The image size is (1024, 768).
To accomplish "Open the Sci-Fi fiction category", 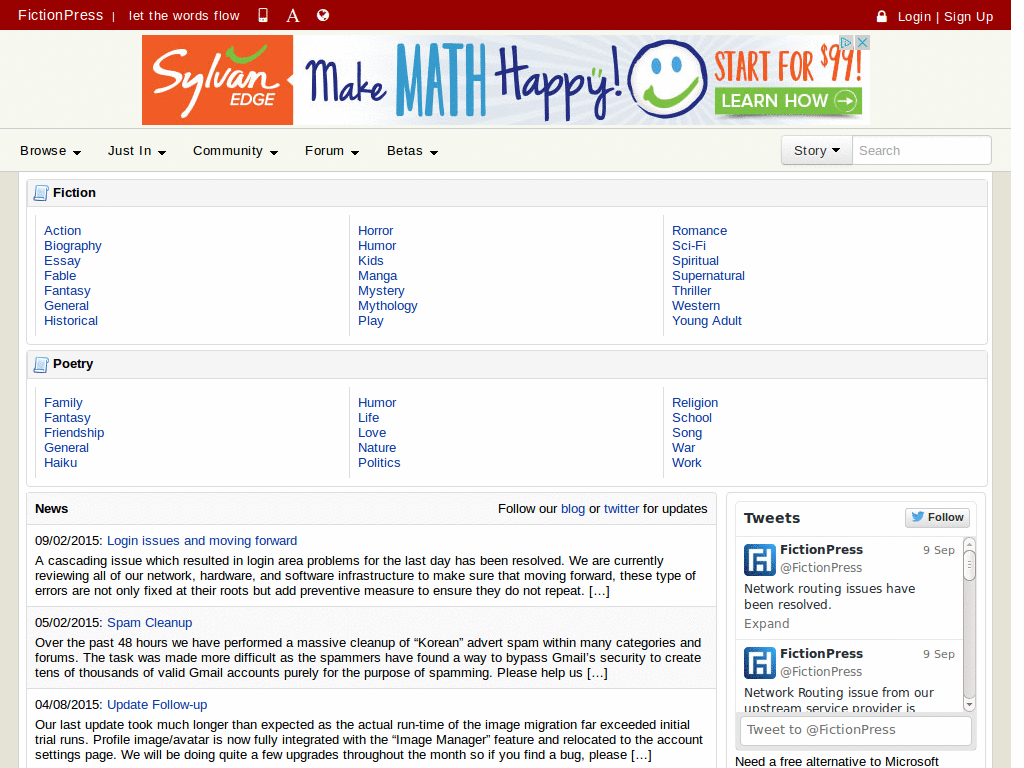I will (689, 246).
